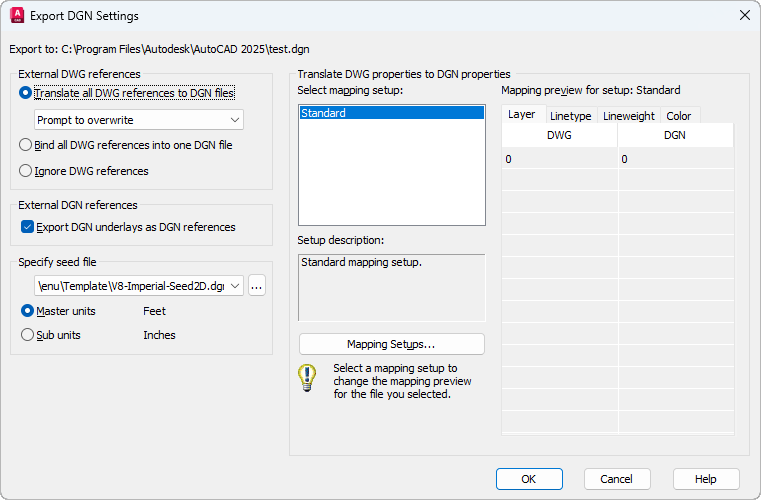
Task: Choose Bind all DWG references option
Action: (x=26, y=145)
